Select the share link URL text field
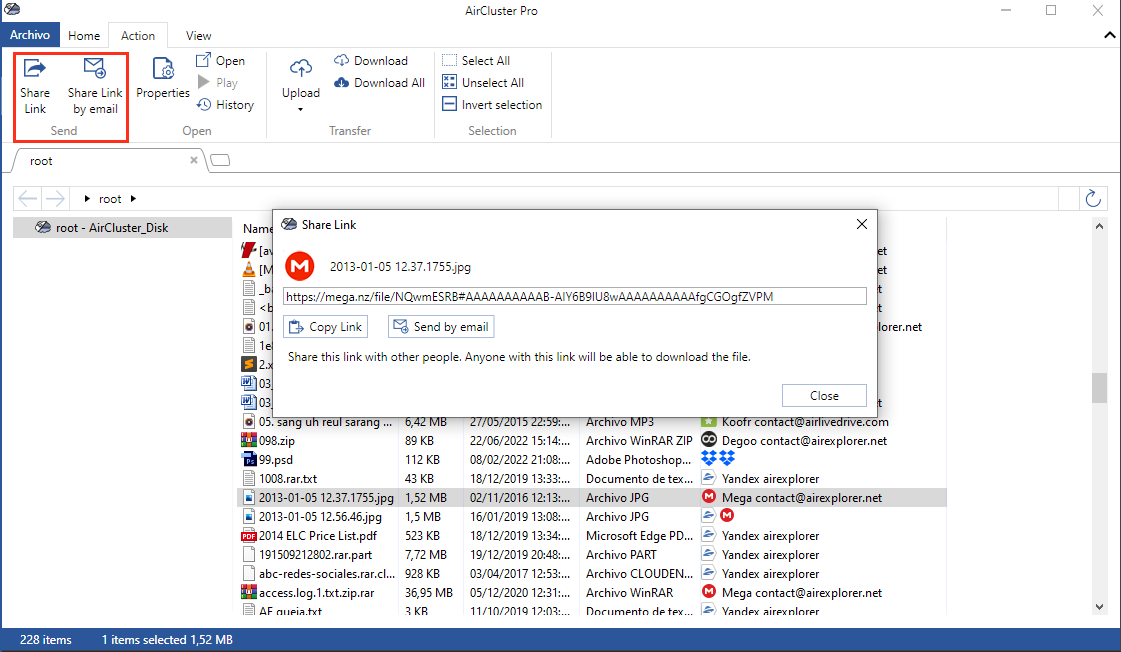 575,295
